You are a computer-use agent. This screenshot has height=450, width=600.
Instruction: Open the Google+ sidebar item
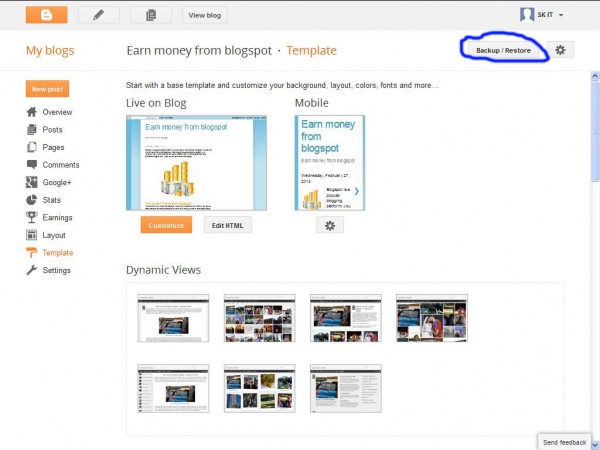click(57, 183)
